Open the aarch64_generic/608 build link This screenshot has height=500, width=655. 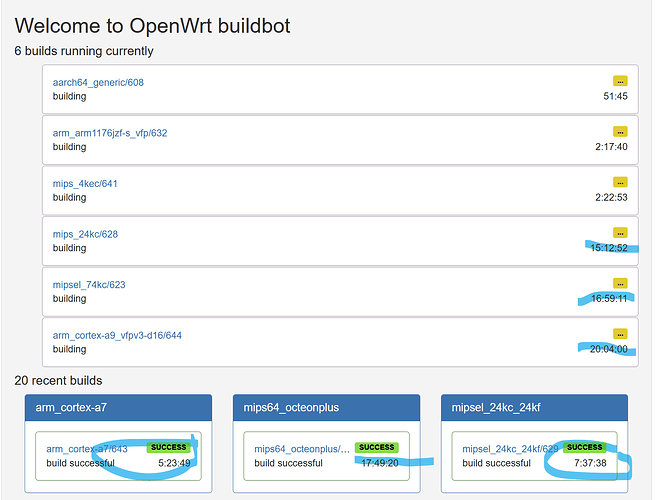point(98,83)
